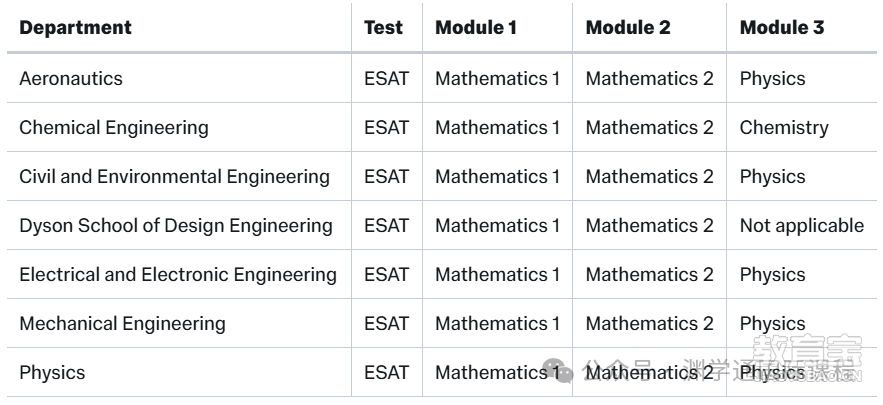Click ESAT in the Dyson School row
883x405 pixels.
pyautogui.click(x=386, y=225)
